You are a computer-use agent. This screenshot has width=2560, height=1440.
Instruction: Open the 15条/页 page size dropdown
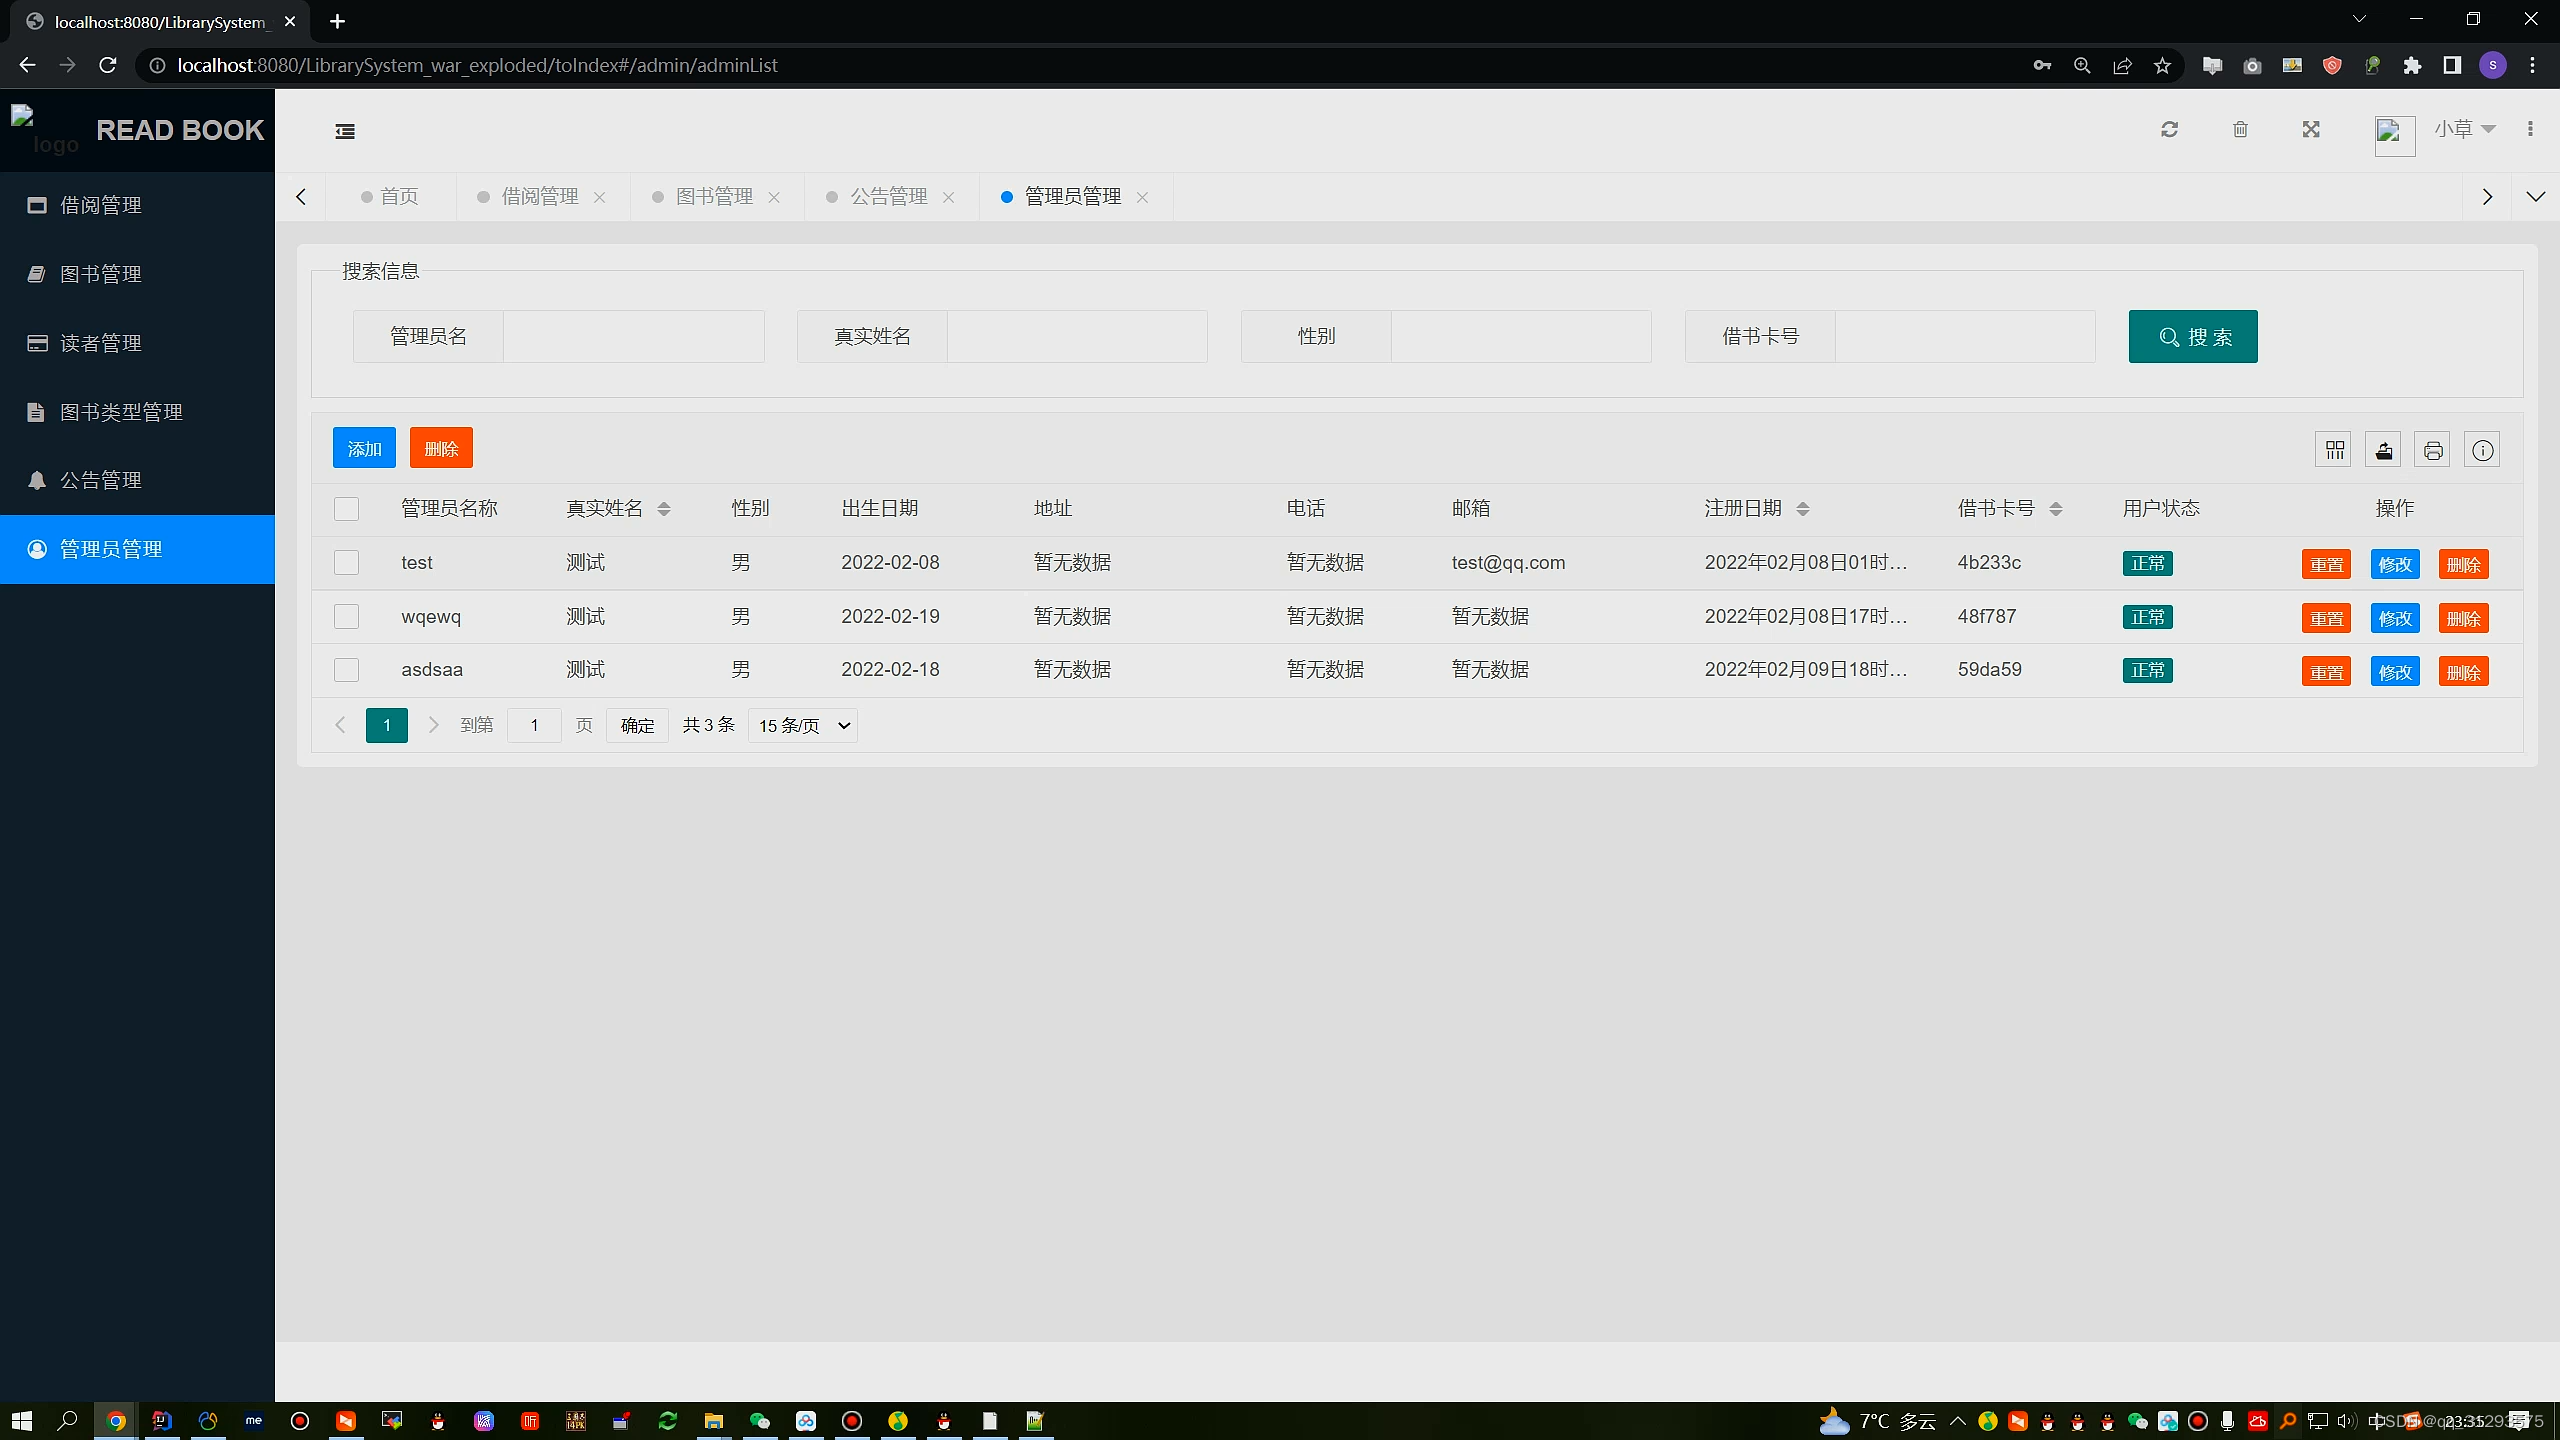click(803, 726)
